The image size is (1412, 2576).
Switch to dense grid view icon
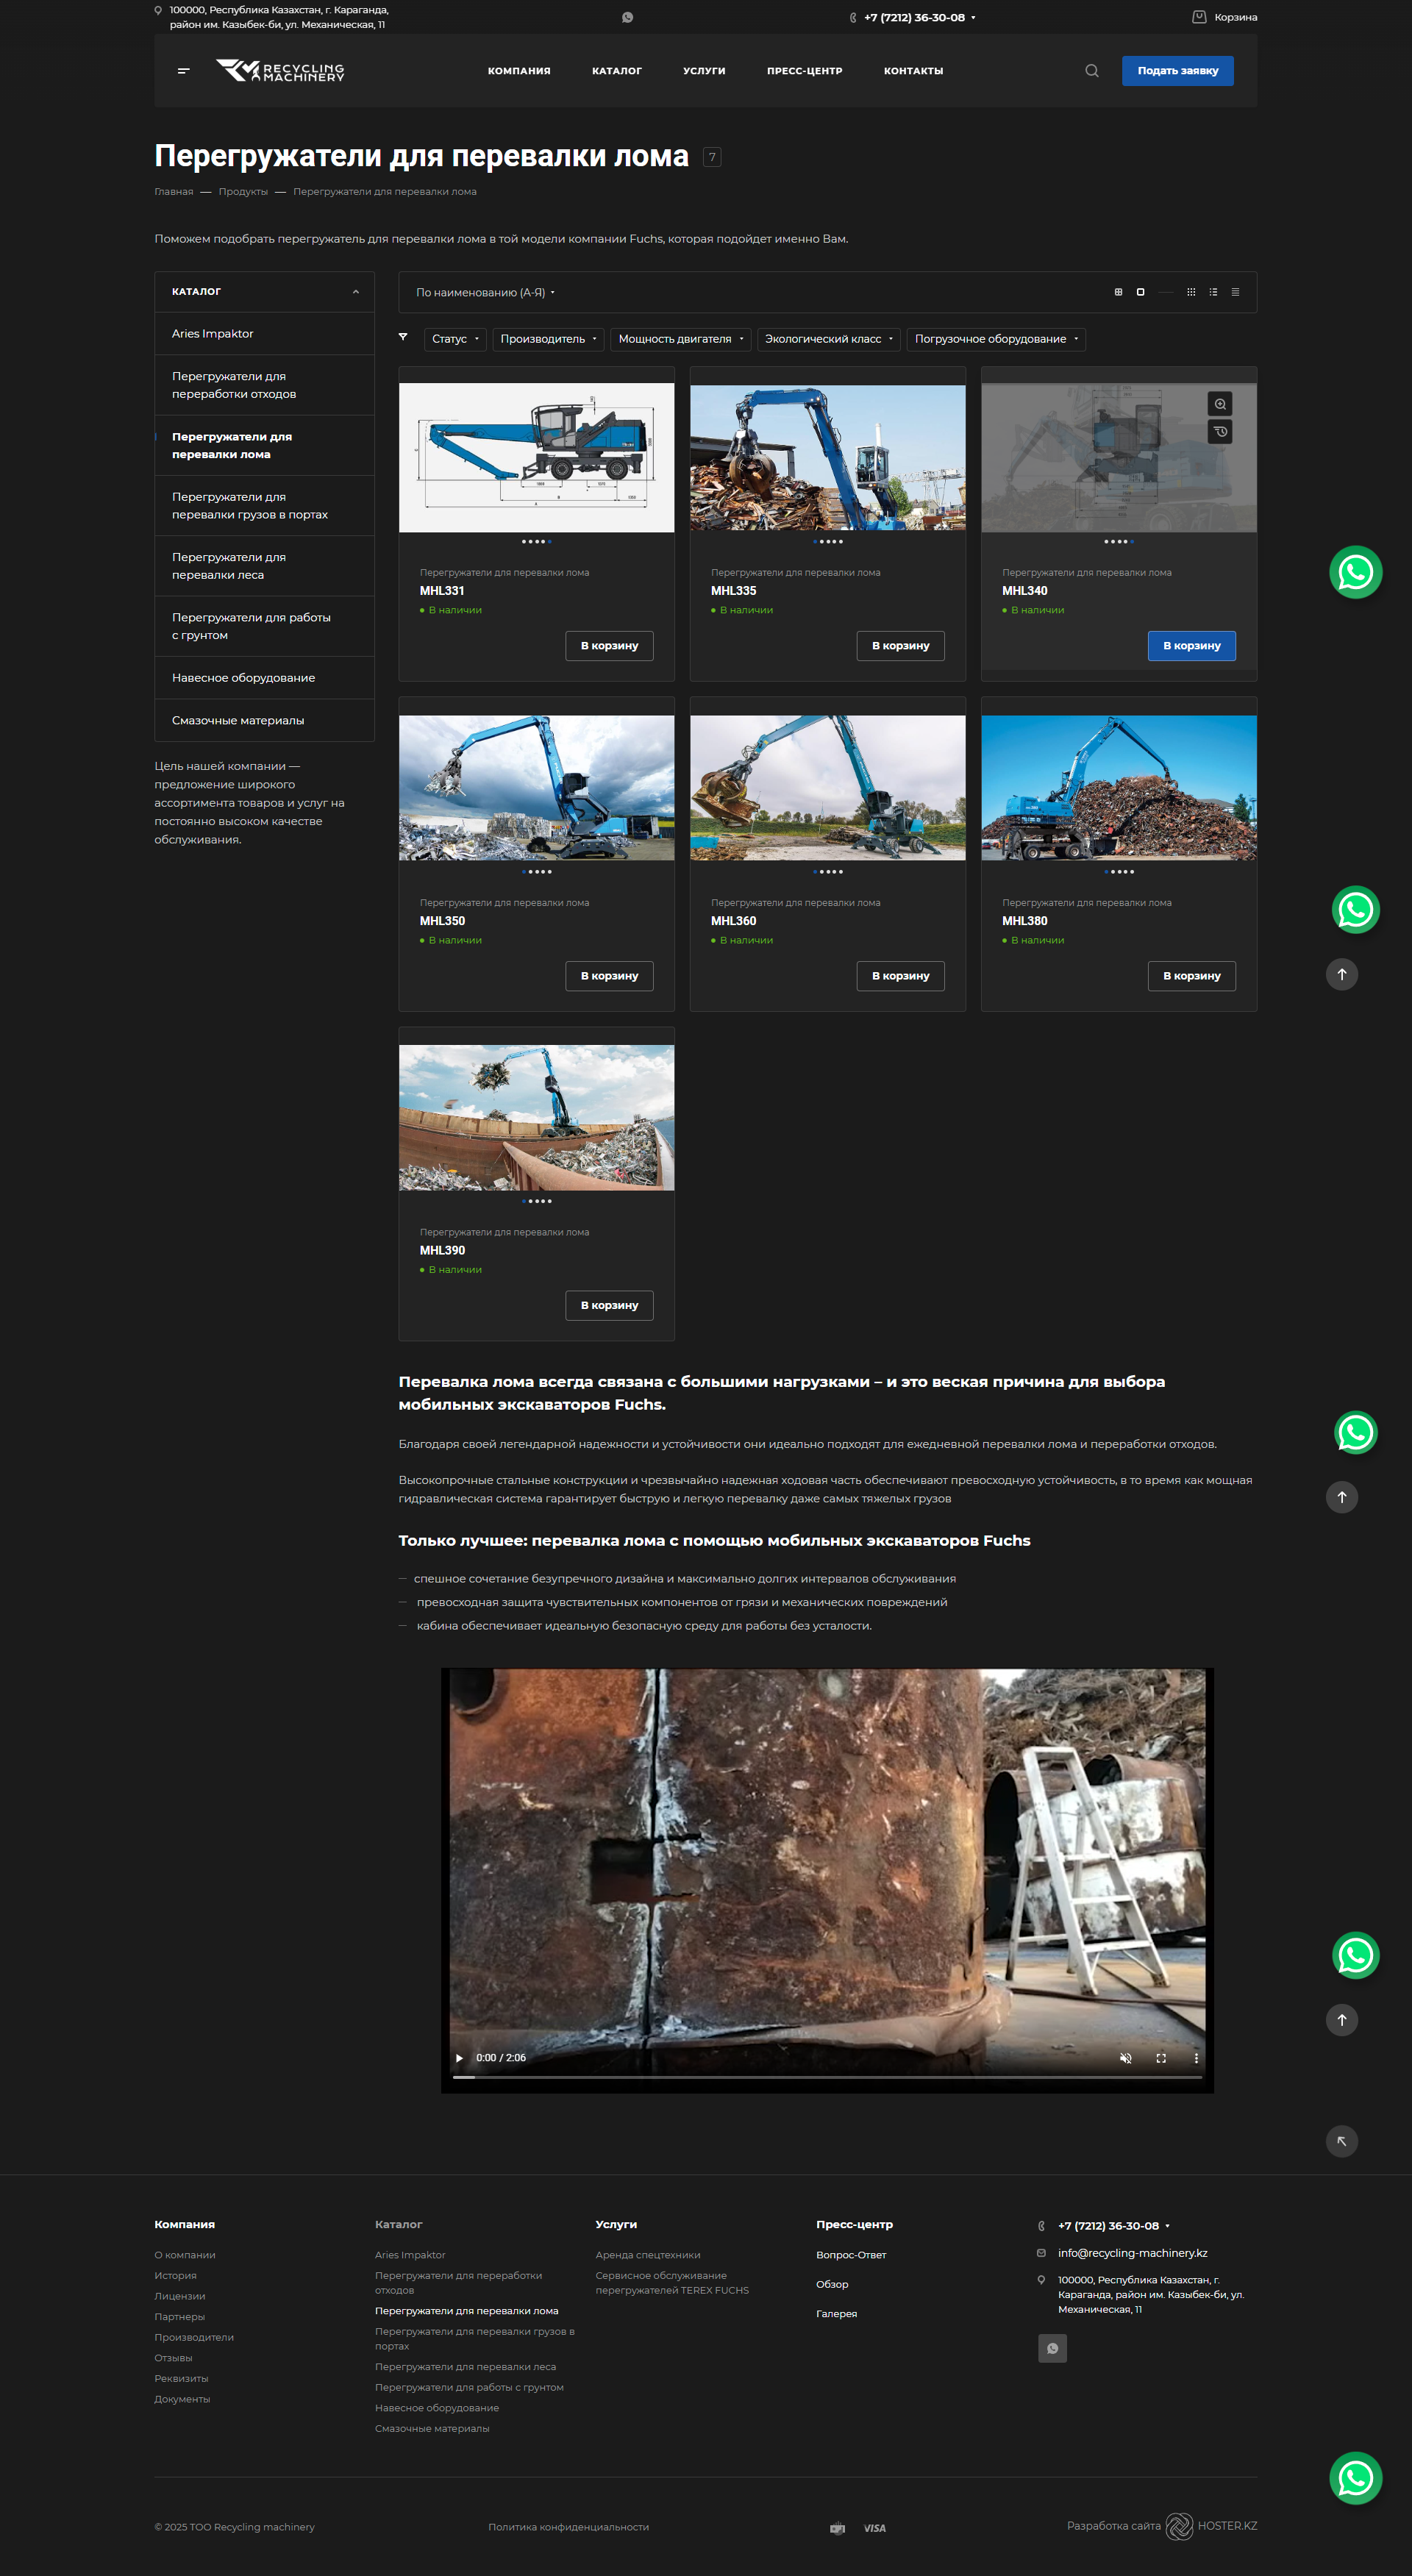1191,292
